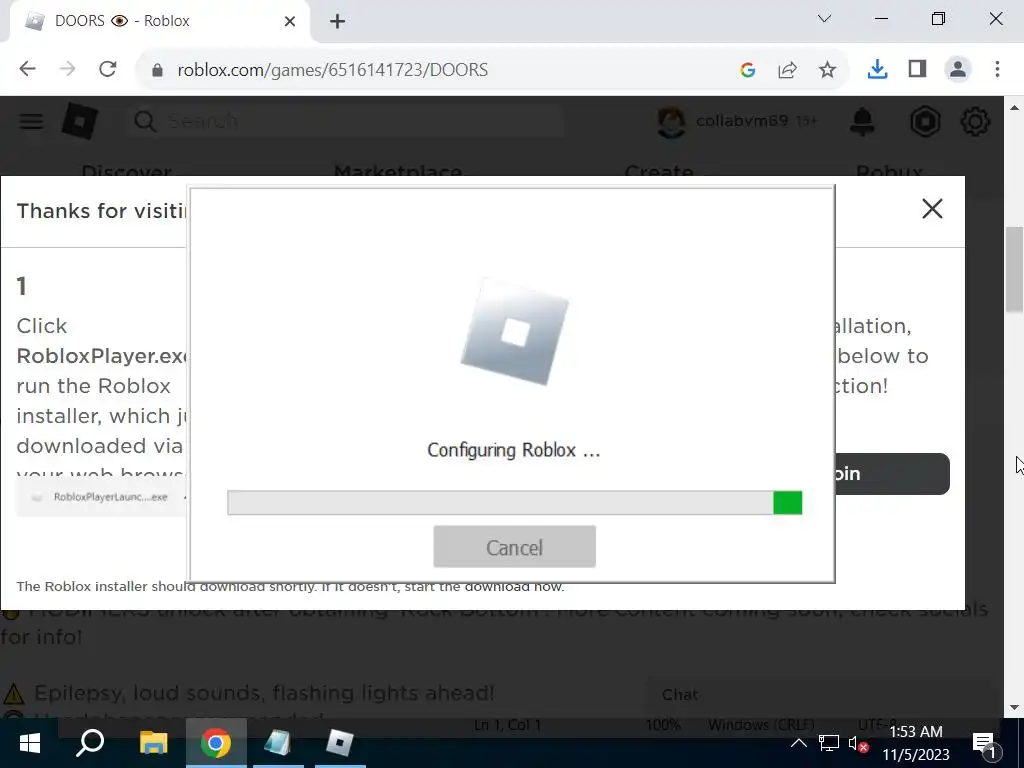1024x768 pixels.
Task: Click the Join button behind the installer
Action: (x=892, y=473)
